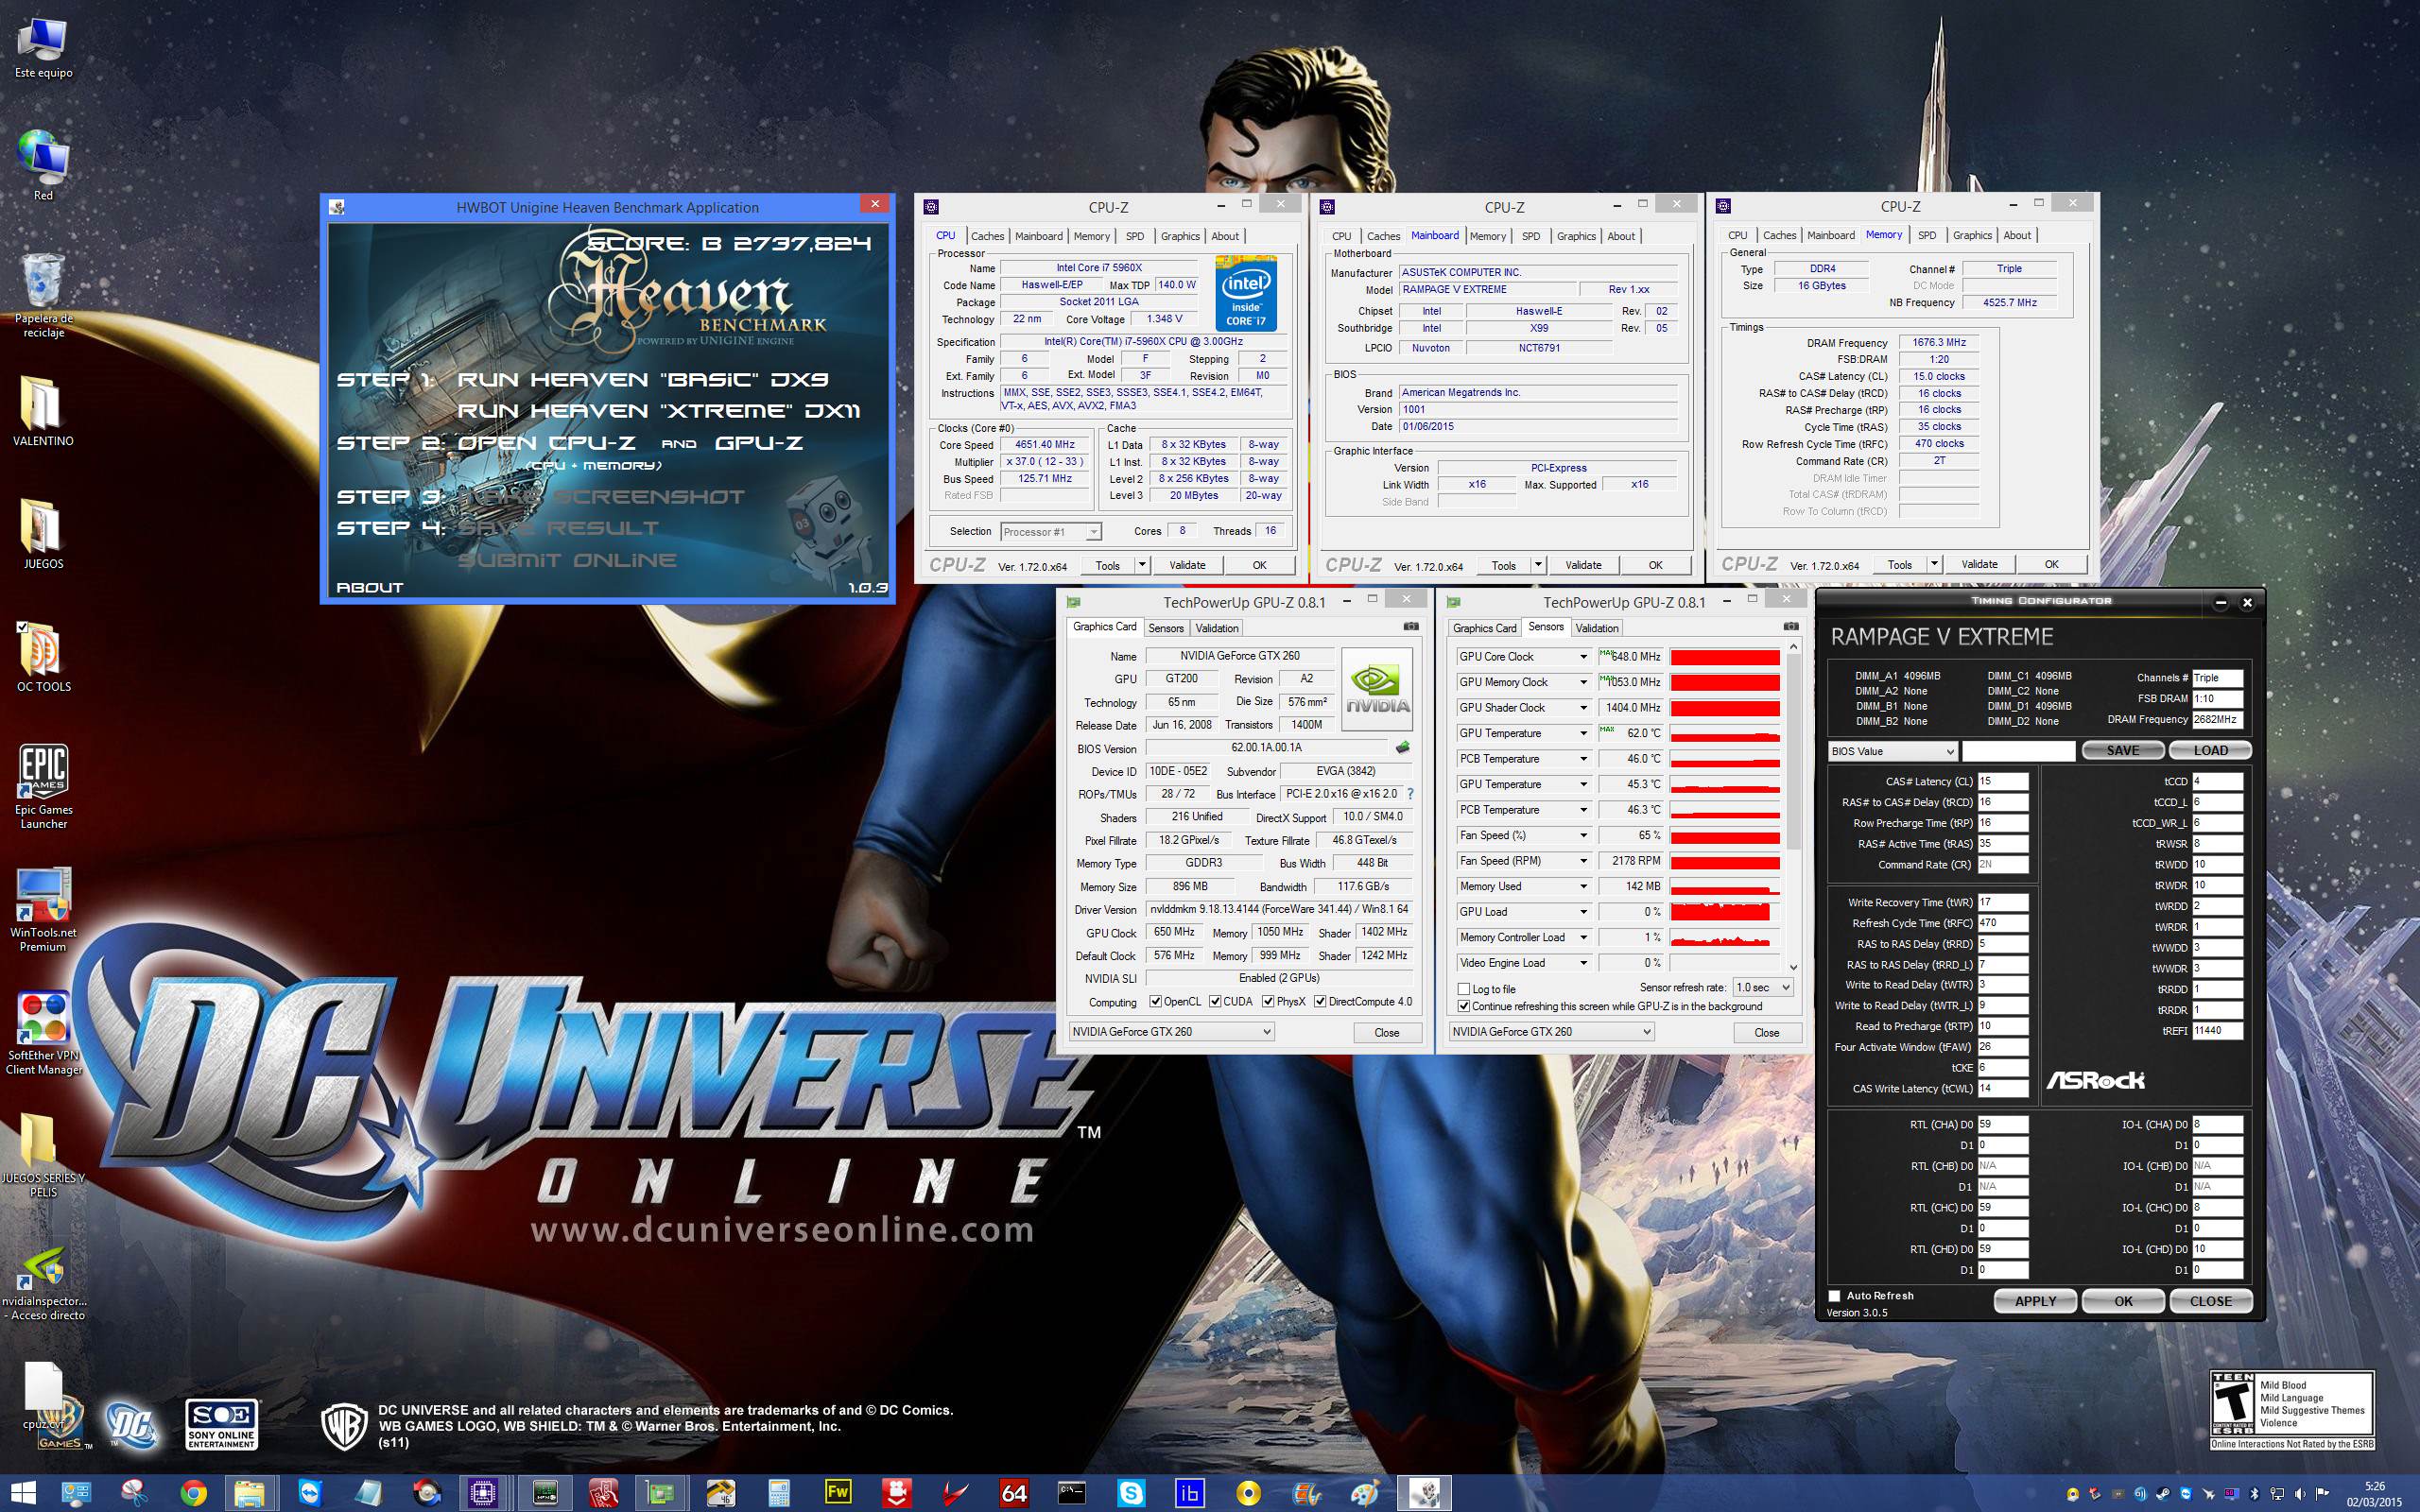This screenshot has width=2420, height=1512.
Task: Click the GPU-Z sensors list scrollbar
Action: pos(1792,750)
